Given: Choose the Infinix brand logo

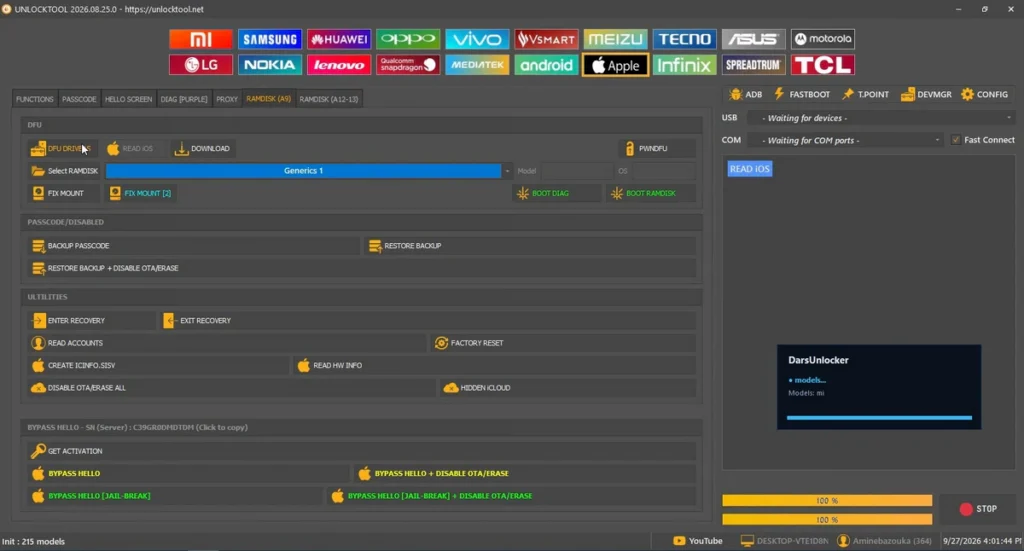Looking at the screenshot, I should tap(684, 65).
